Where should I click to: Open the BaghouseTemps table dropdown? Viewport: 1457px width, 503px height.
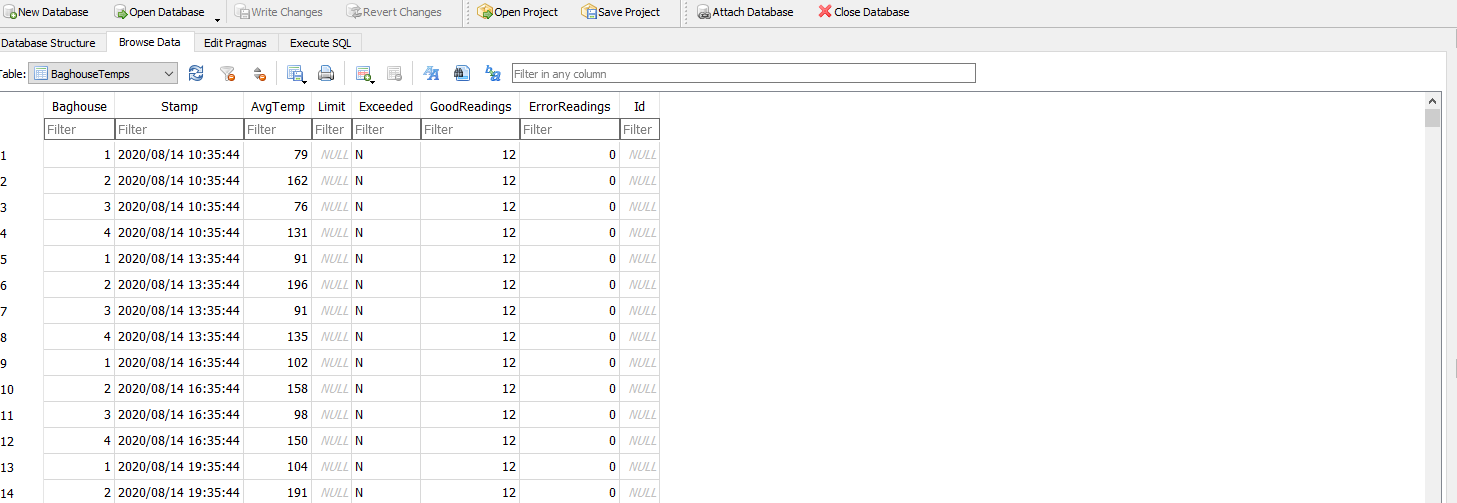pos(104,73)
